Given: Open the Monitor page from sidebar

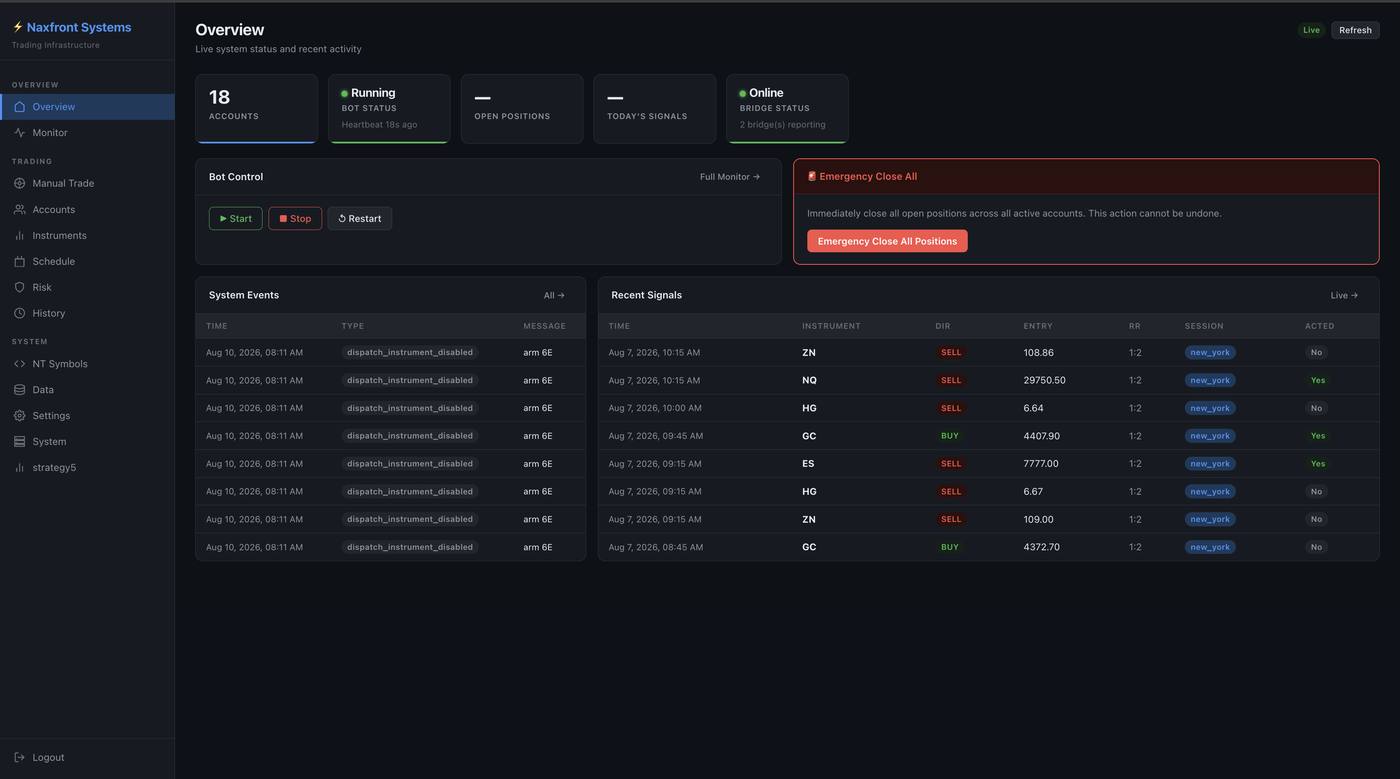Looking at the screenshot, I should [87, 133].
